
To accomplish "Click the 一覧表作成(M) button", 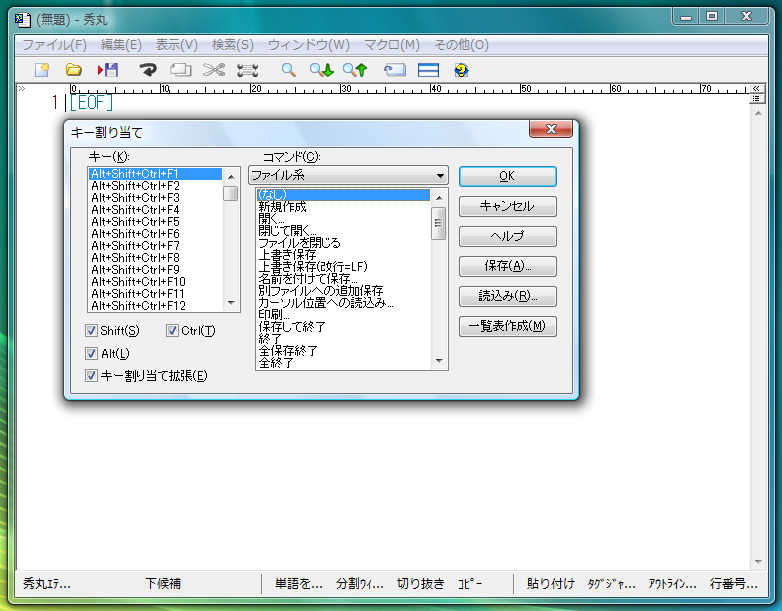I will 508,326.
